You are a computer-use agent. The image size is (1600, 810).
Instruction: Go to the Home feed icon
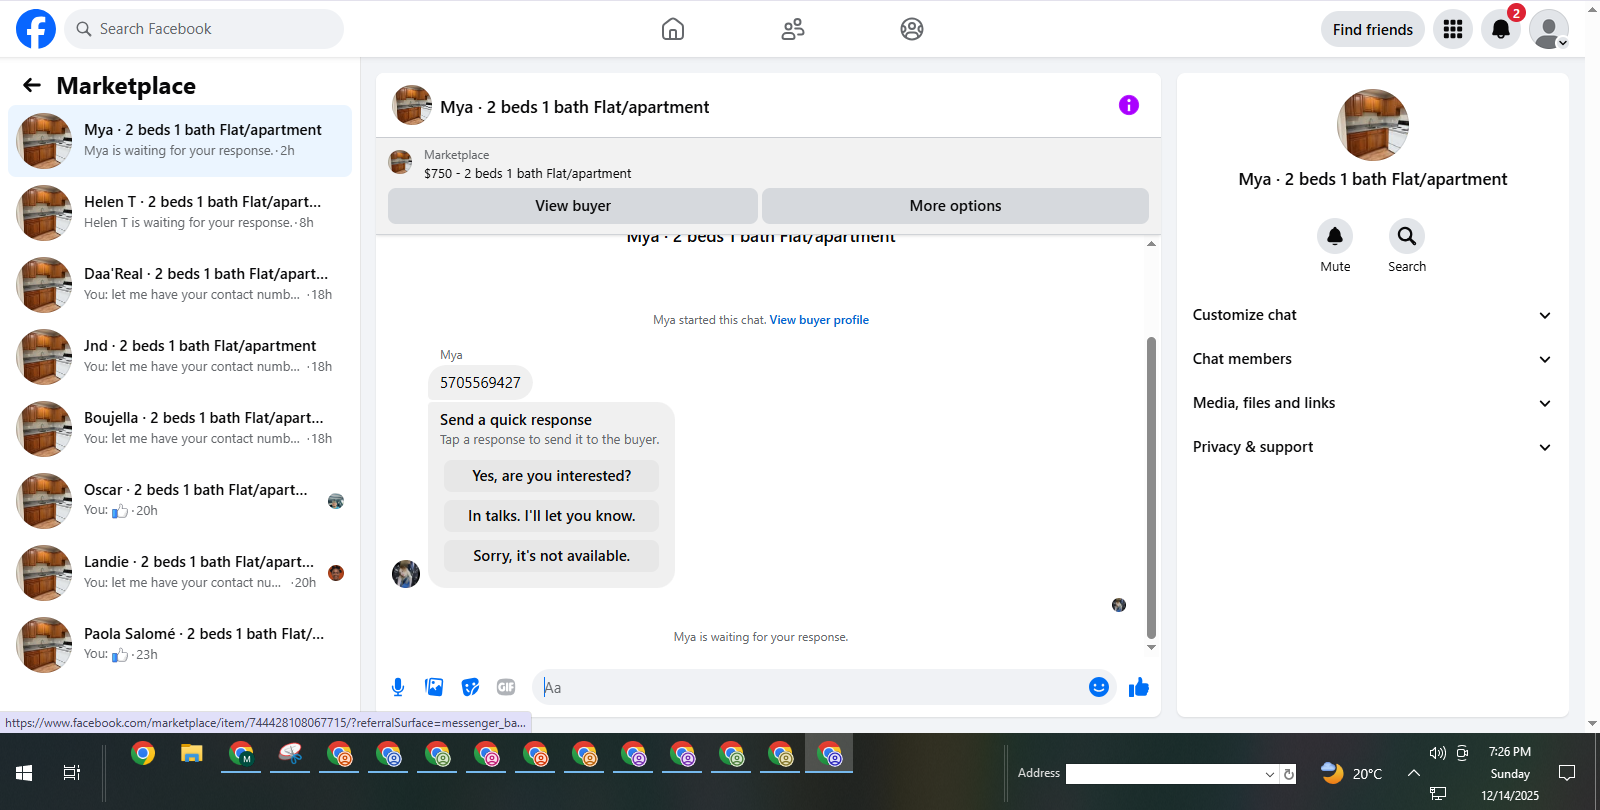pyautogui.click(x=673, y=29)
